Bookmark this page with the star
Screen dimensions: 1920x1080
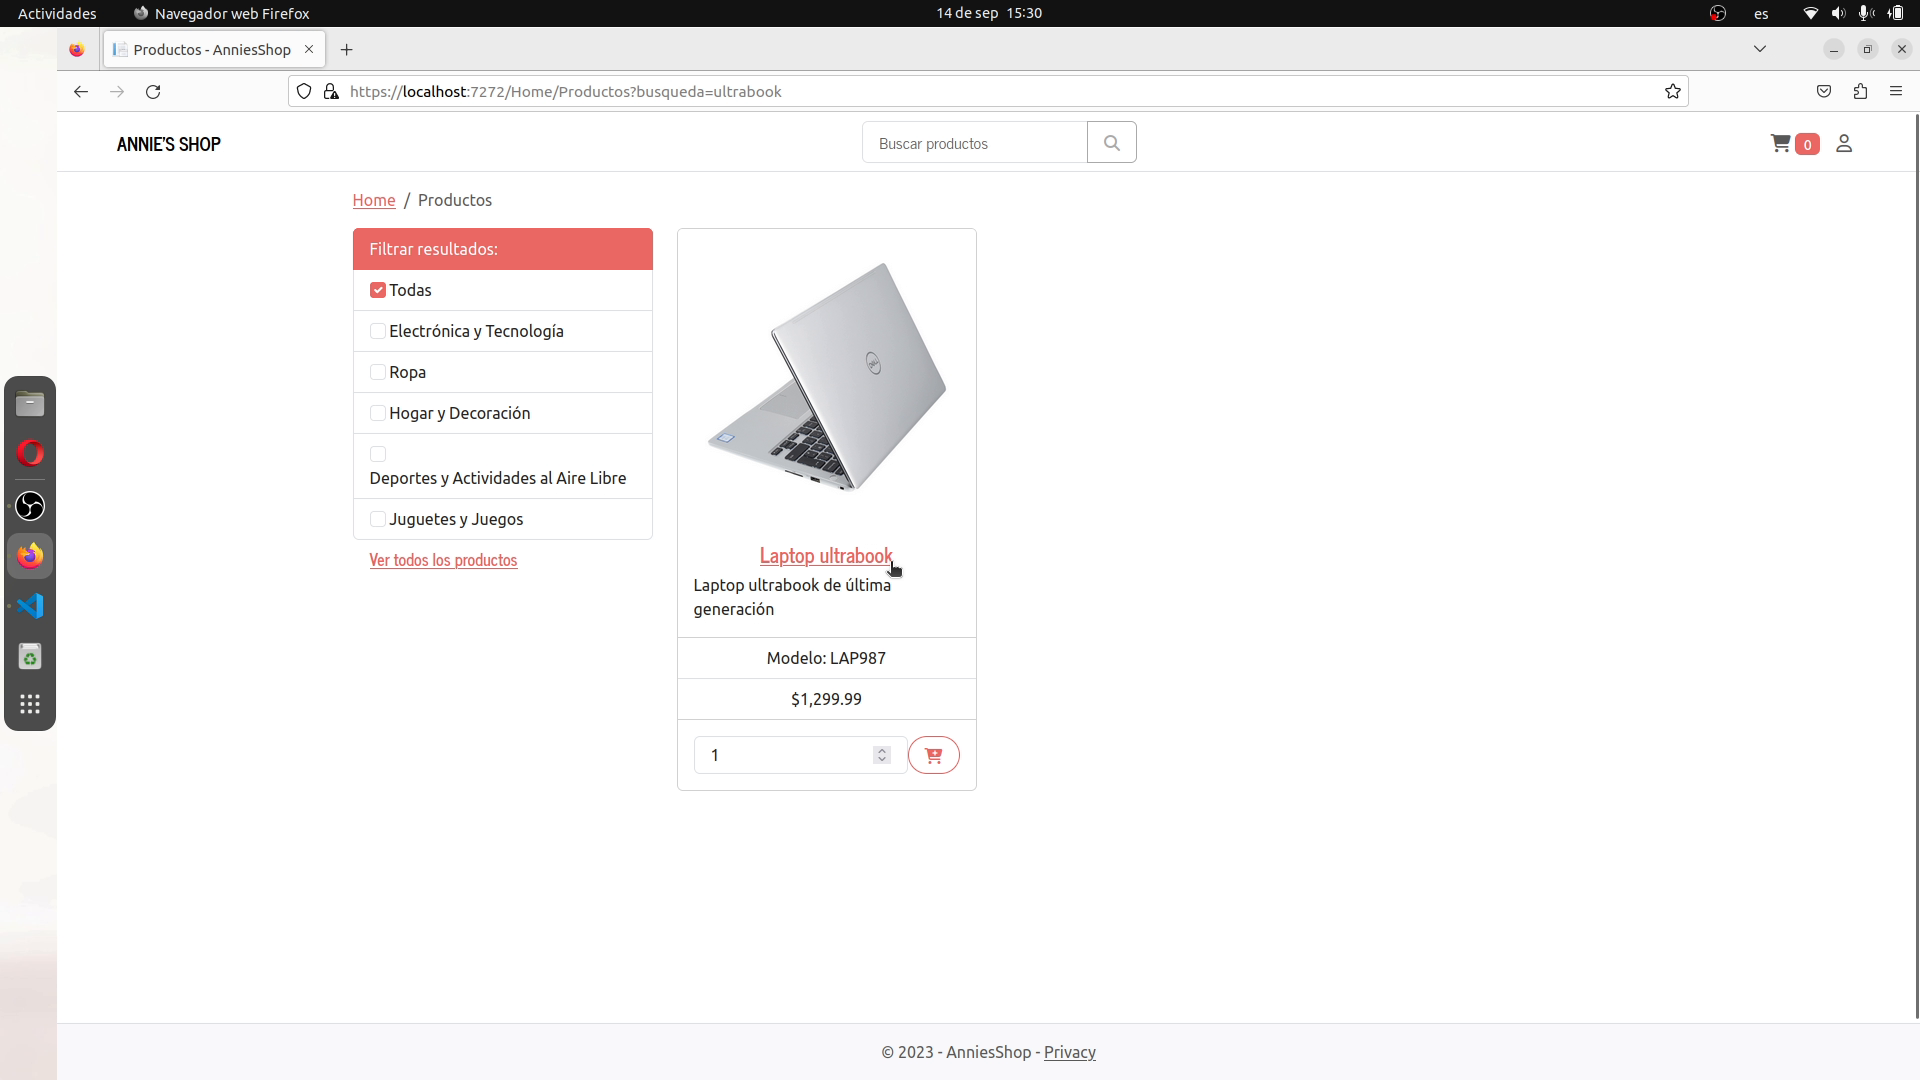click(1672, 92)
